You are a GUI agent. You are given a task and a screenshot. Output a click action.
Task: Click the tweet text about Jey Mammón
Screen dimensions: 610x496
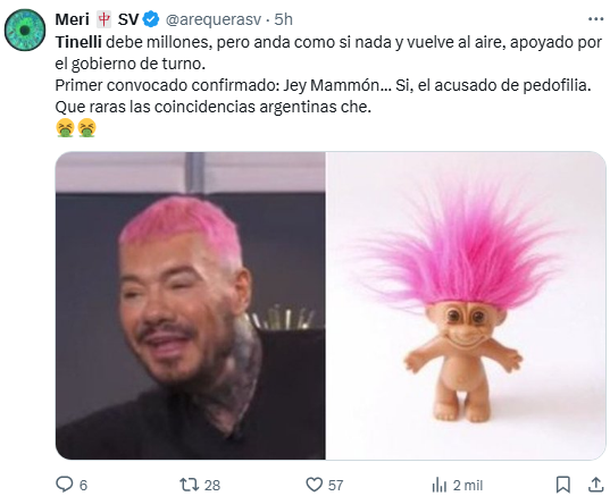point(323,85)
